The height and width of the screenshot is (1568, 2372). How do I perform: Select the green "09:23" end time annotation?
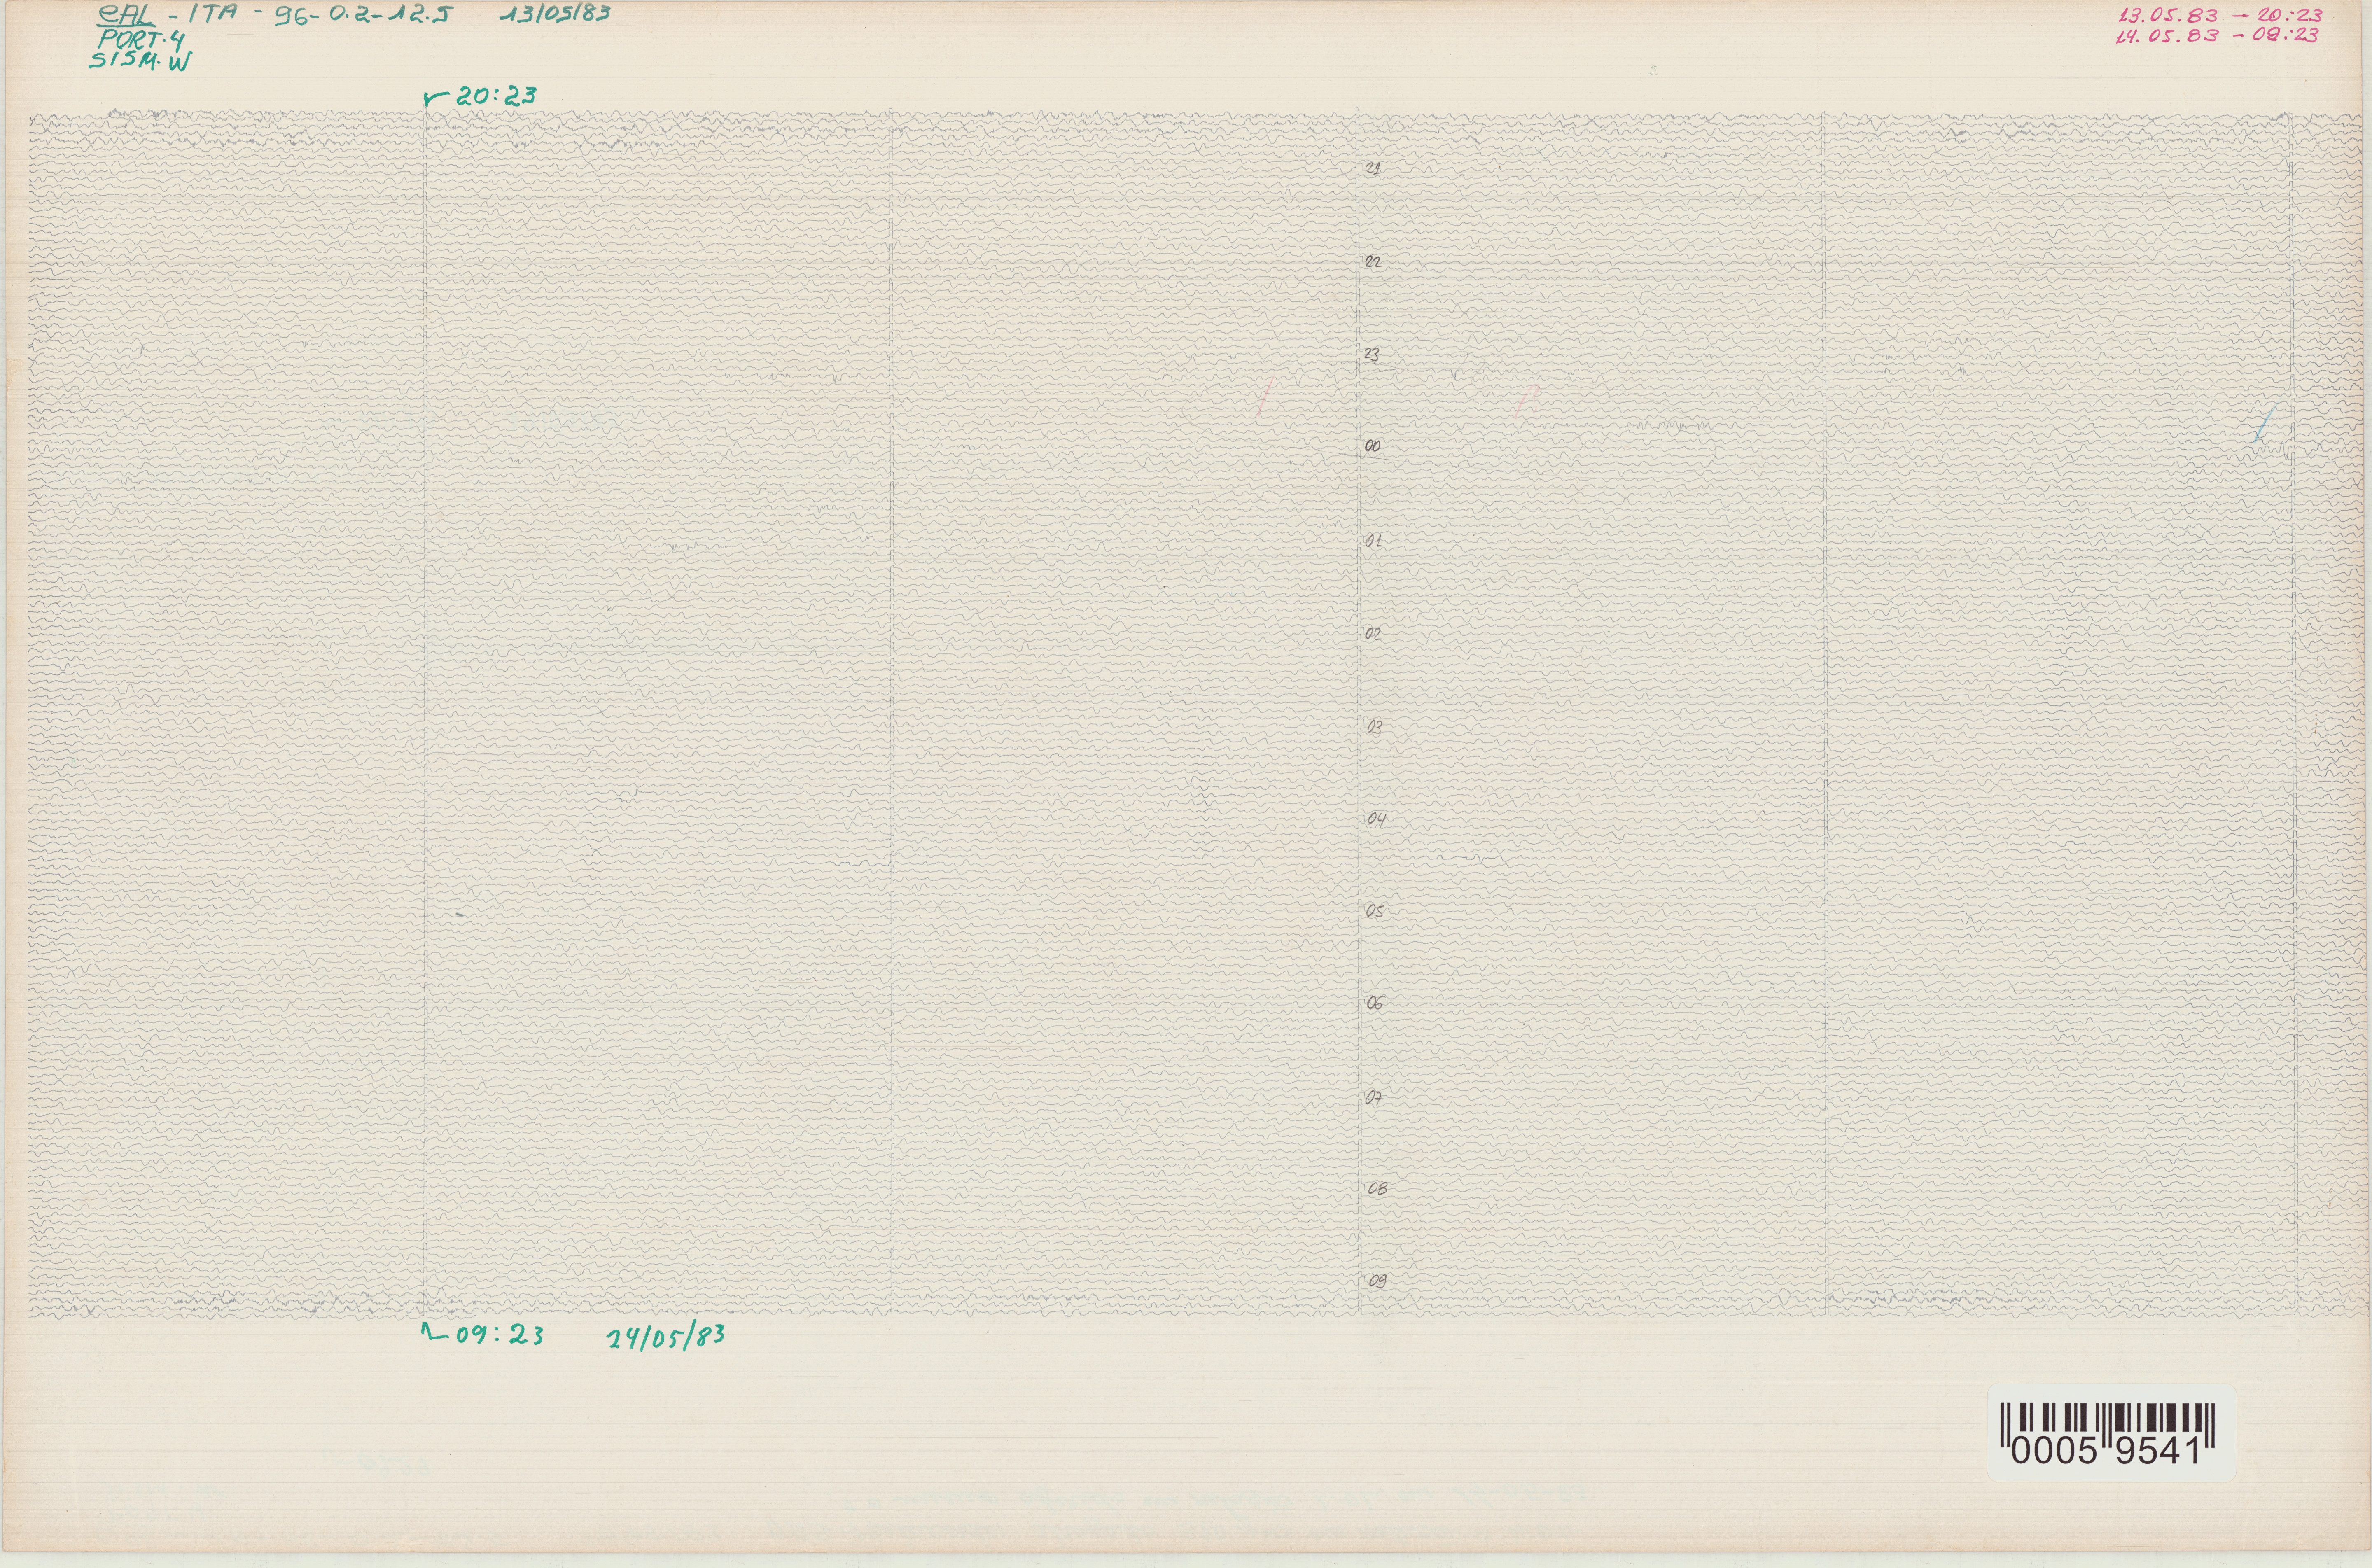[500, 1335]
